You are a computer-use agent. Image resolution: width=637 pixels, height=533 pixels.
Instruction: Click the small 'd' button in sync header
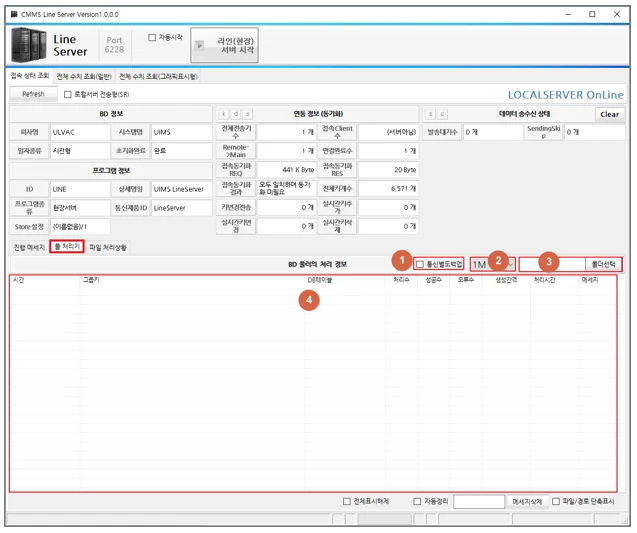point(236,114)
